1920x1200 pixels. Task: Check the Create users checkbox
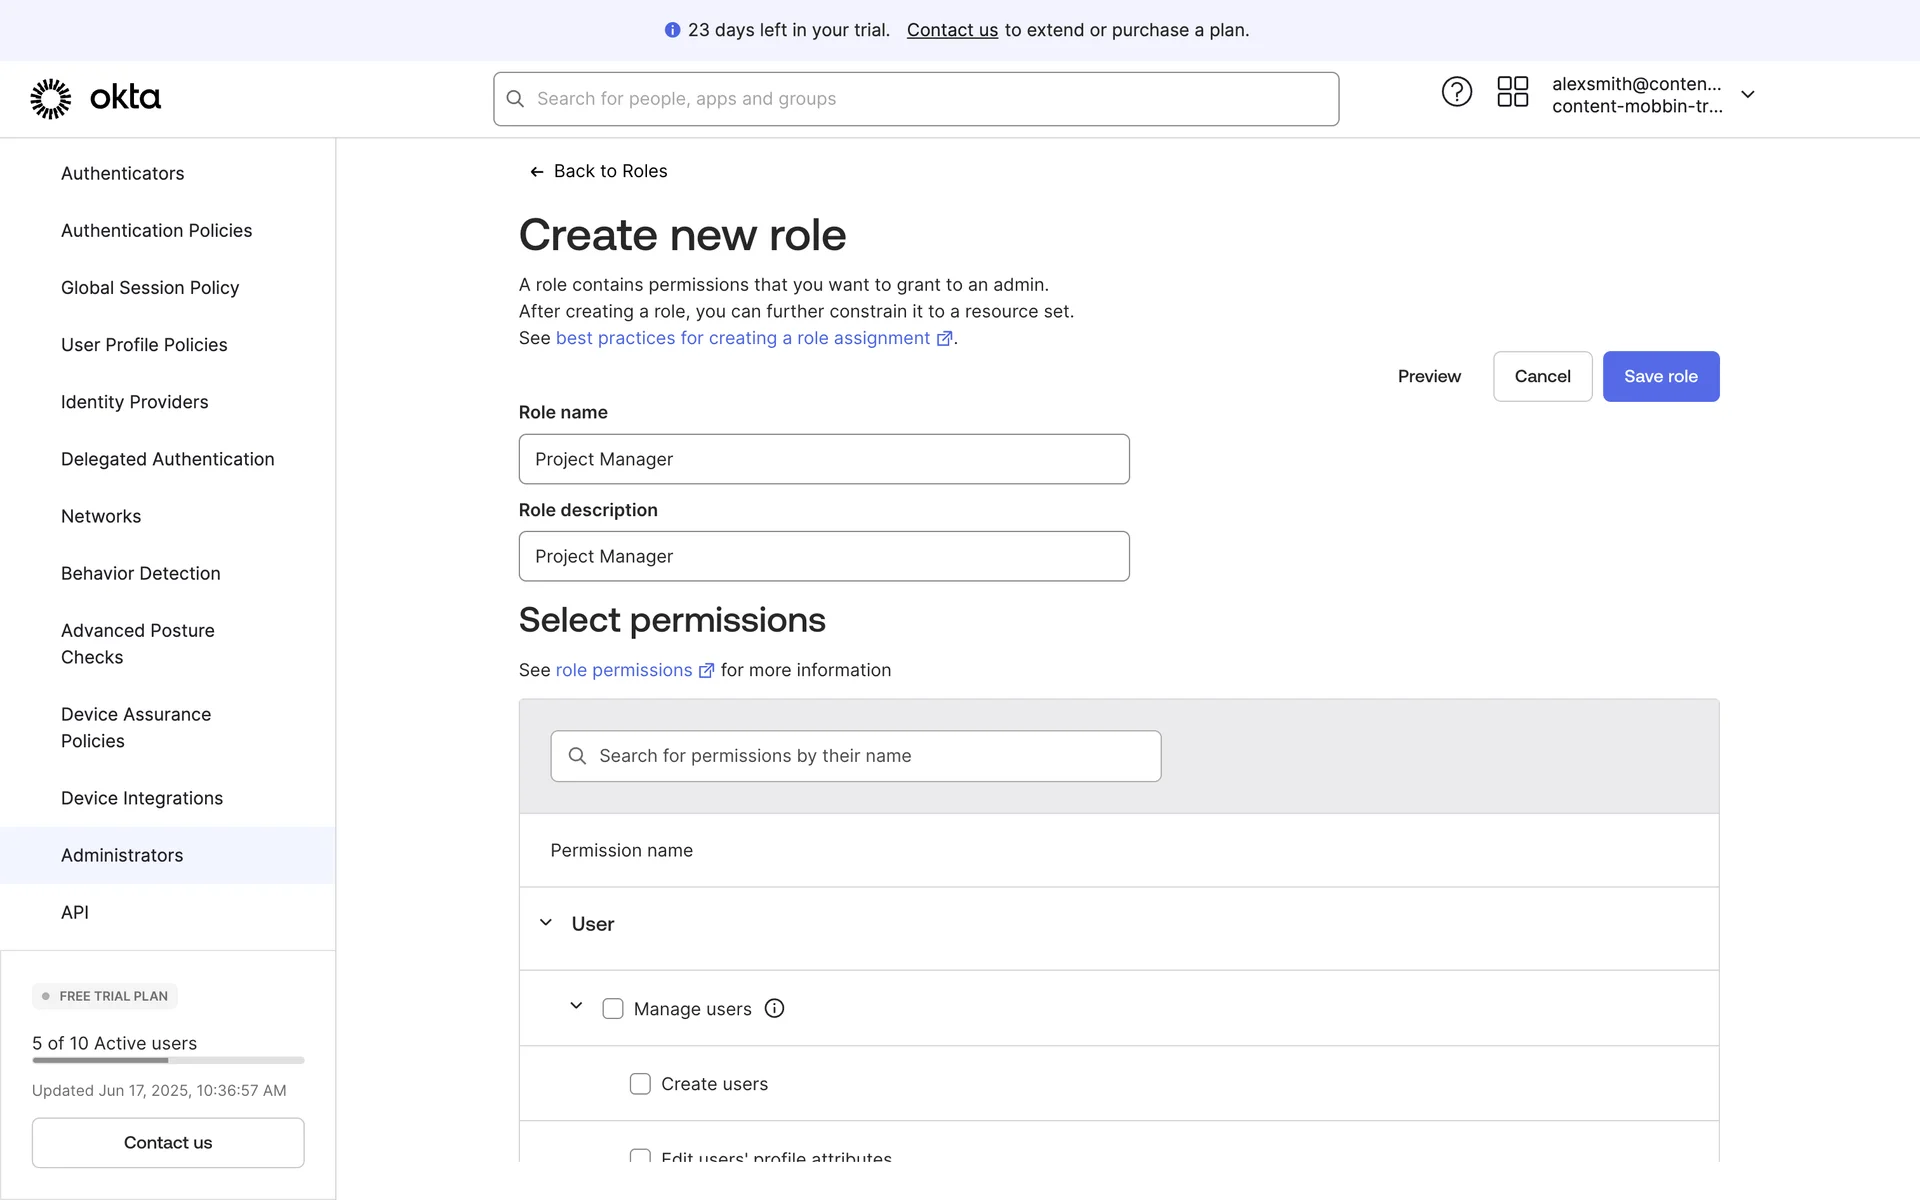tap(640, 1084)
